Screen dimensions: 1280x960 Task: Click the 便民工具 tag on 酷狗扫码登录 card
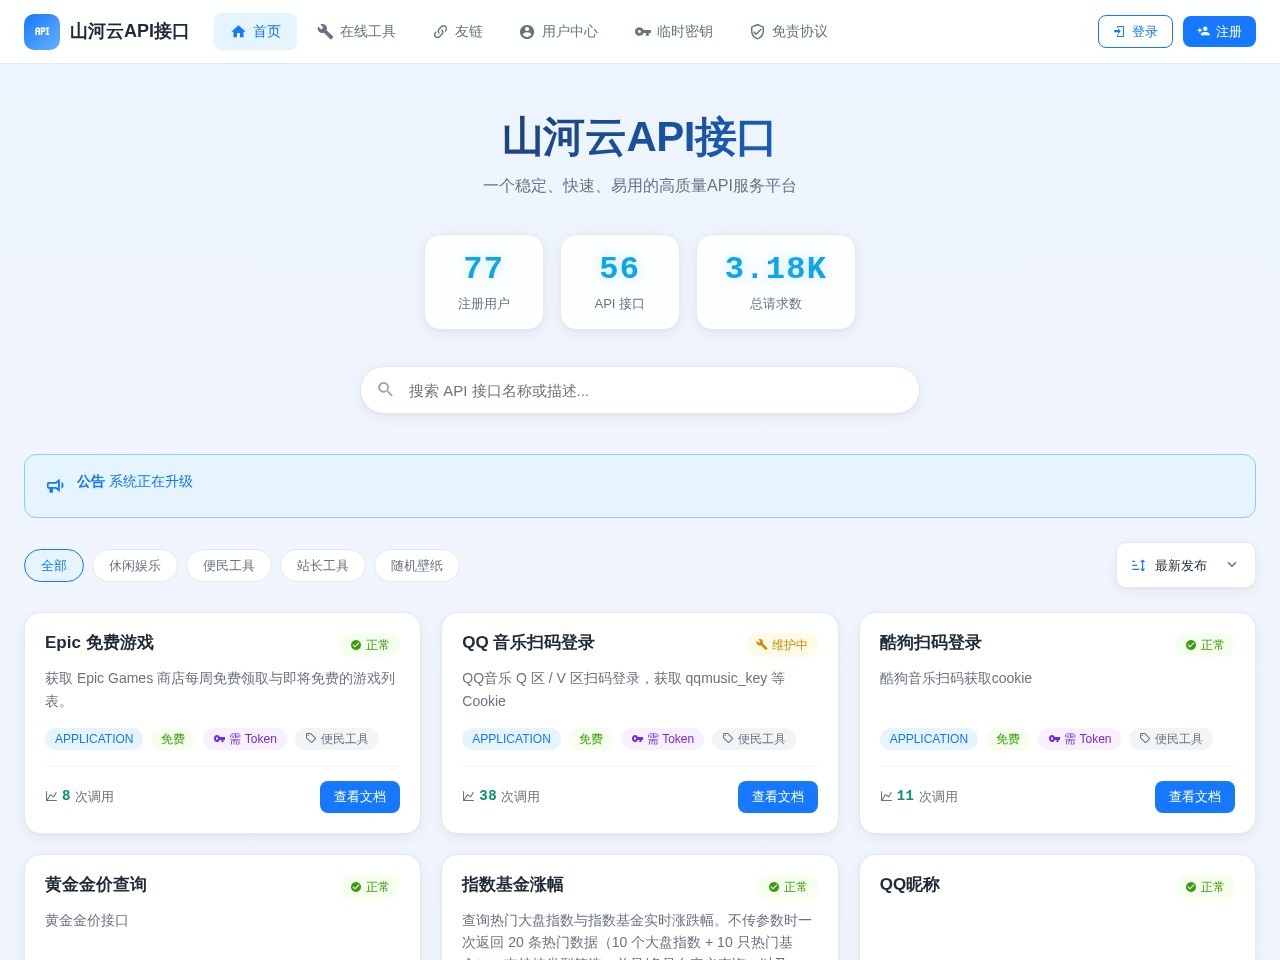coord(1171,739)
